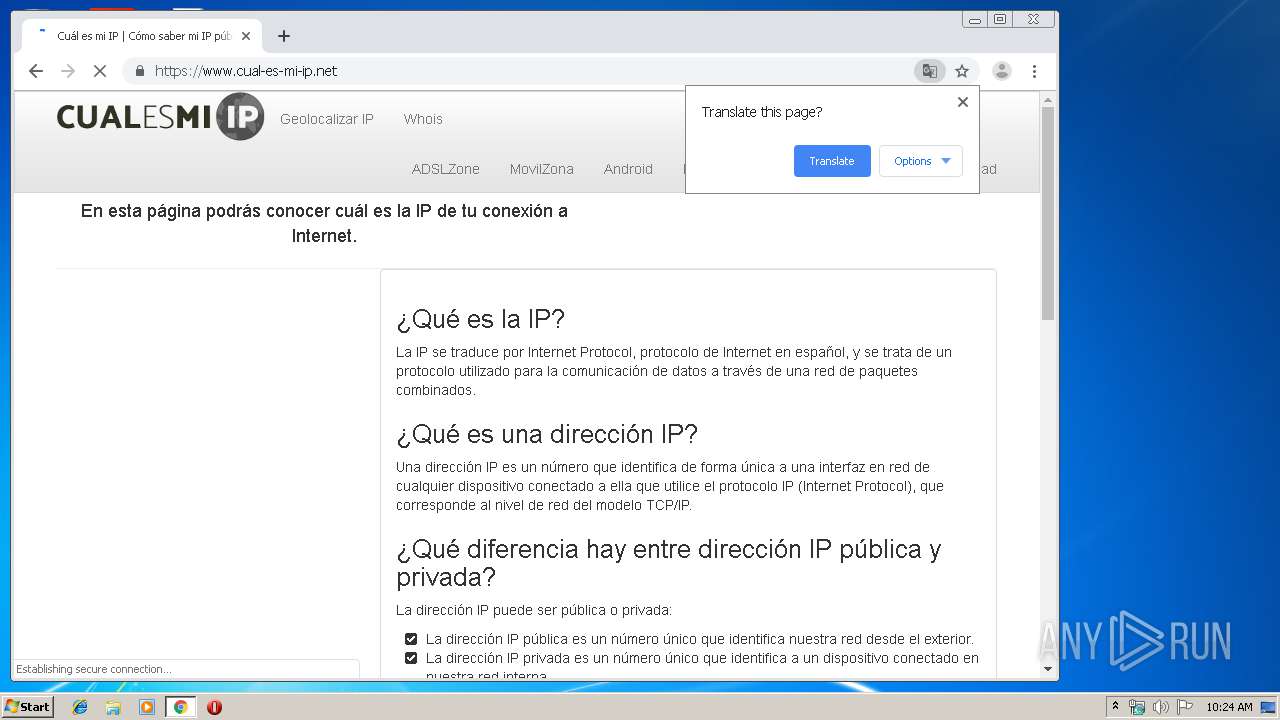
Task: Open Windows Explorer folder in taskbar
Action: click(x=113, y=707)
